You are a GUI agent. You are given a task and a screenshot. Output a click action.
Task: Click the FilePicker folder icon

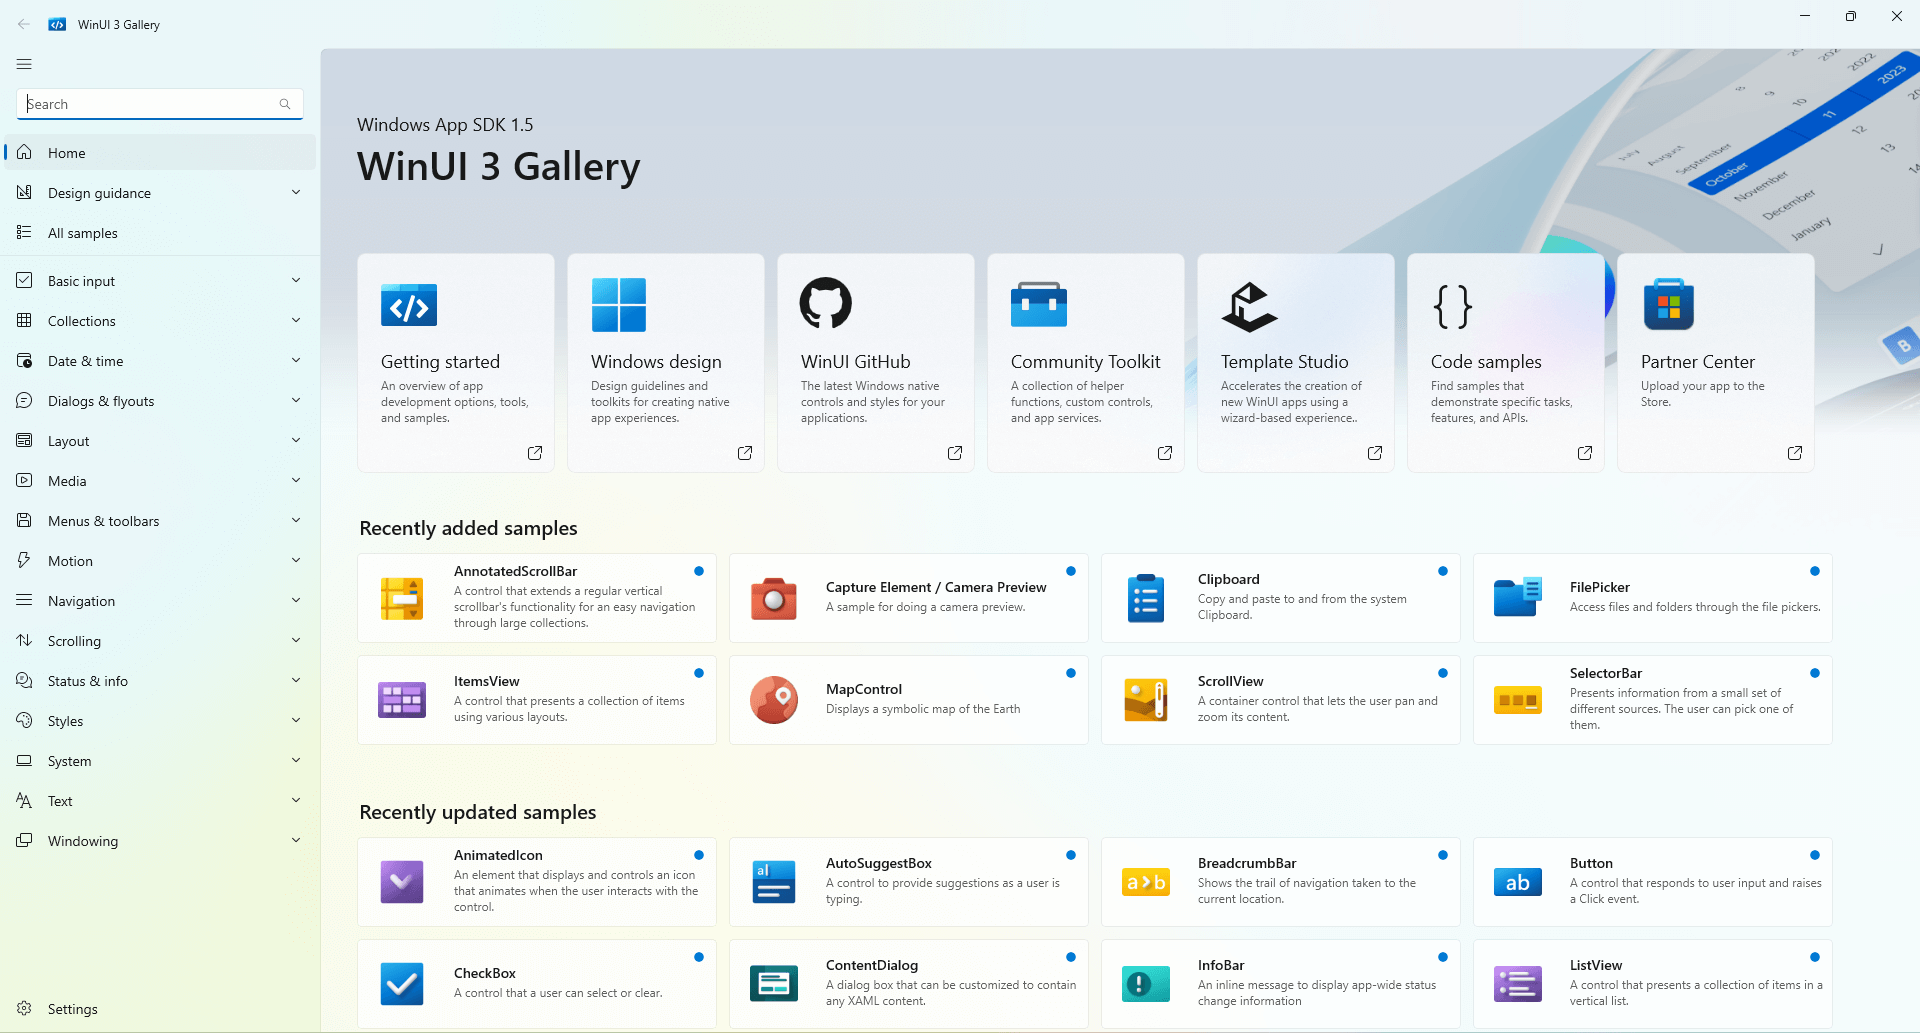pos(1518,598)
